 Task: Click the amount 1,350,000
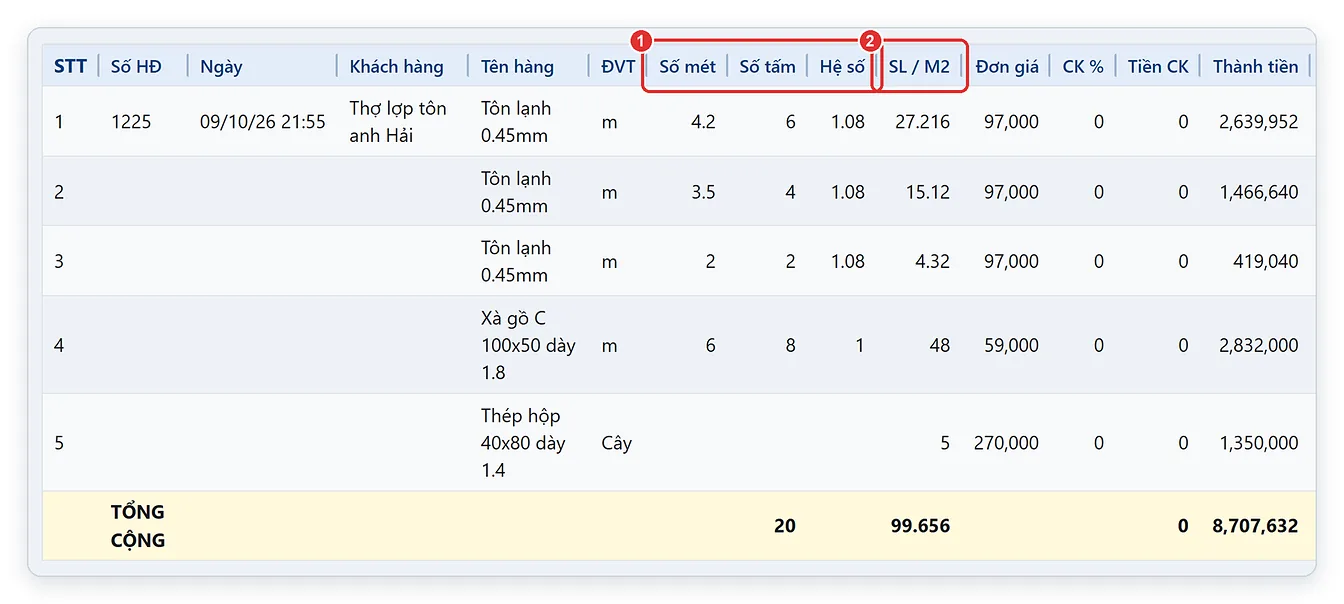tap(1258, 443)
